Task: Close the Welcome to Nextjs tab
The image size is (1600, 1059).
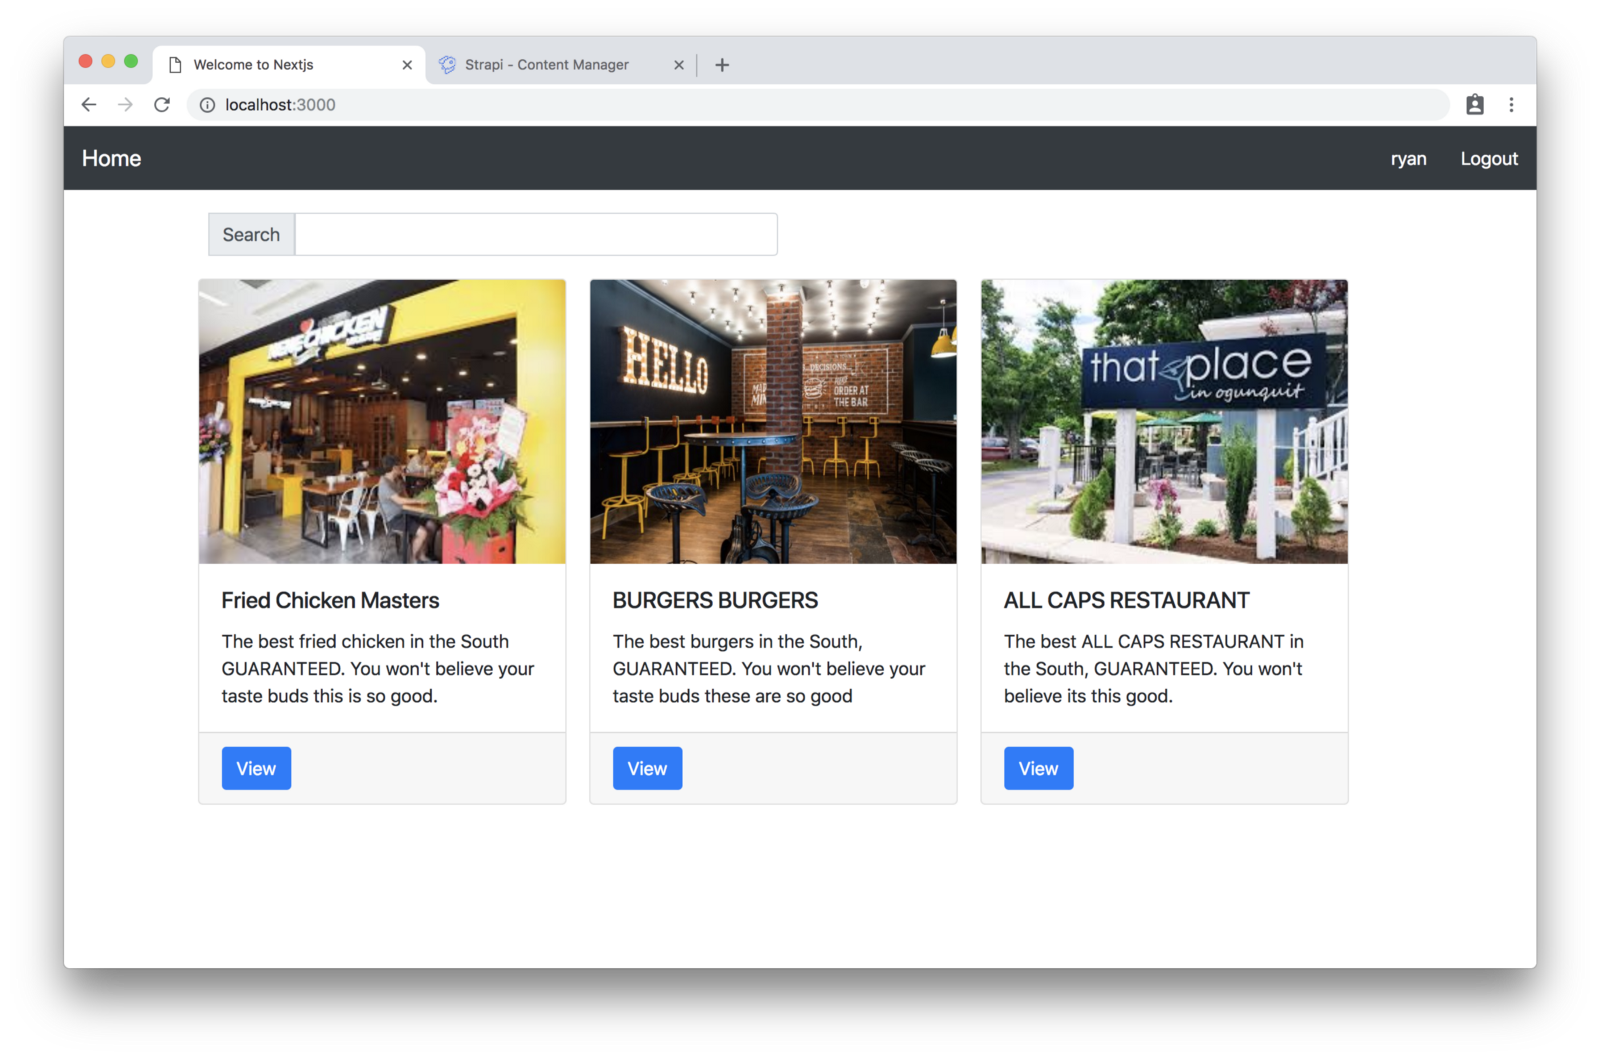Action: pos(407,65)
